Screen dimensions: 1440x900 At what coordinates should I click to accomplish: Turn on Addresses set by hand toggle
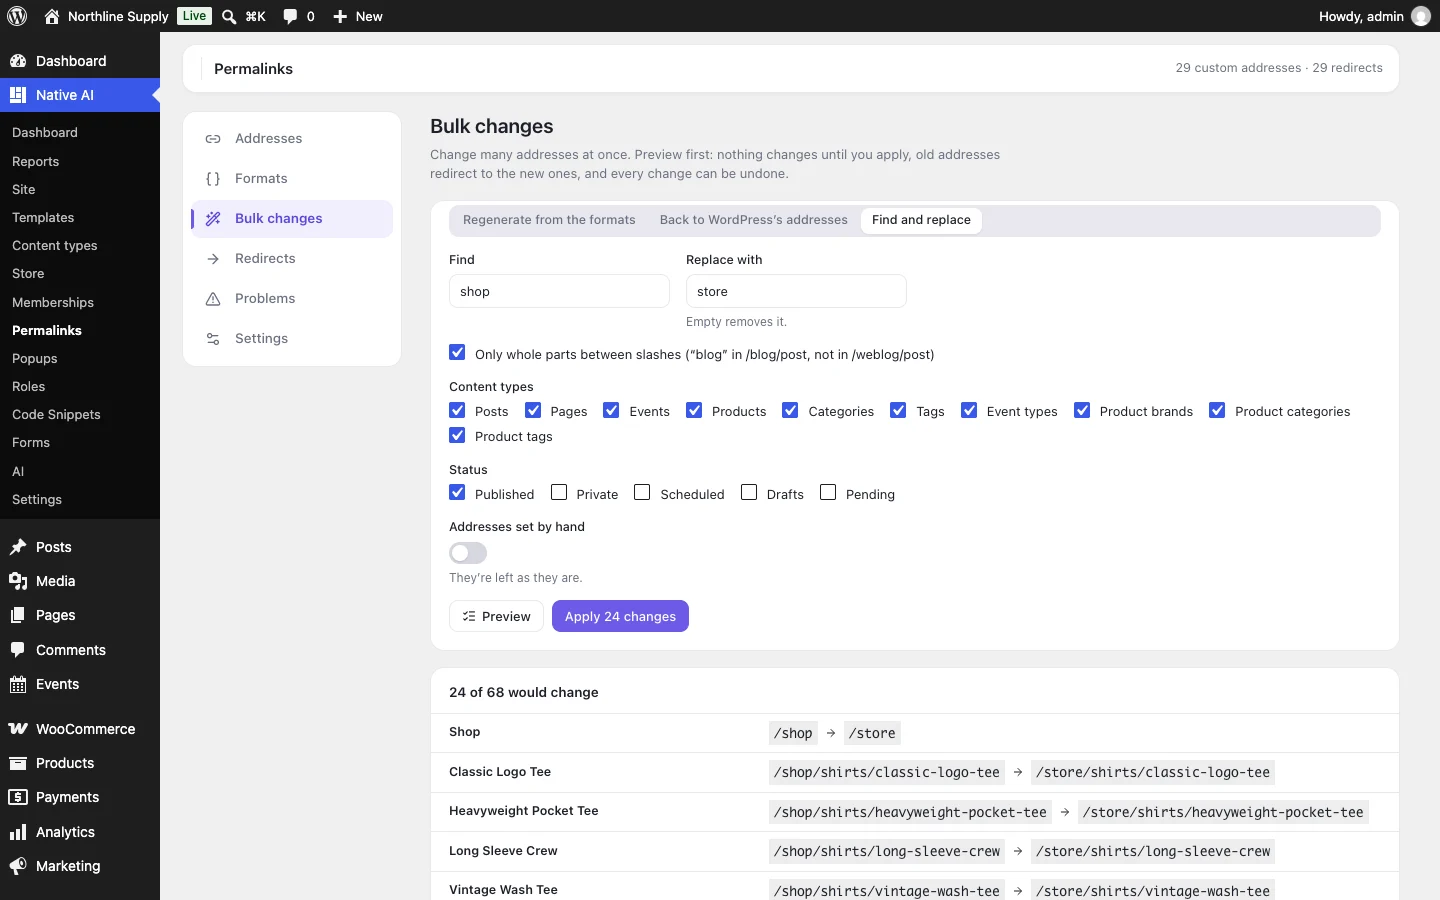[468, 553]
